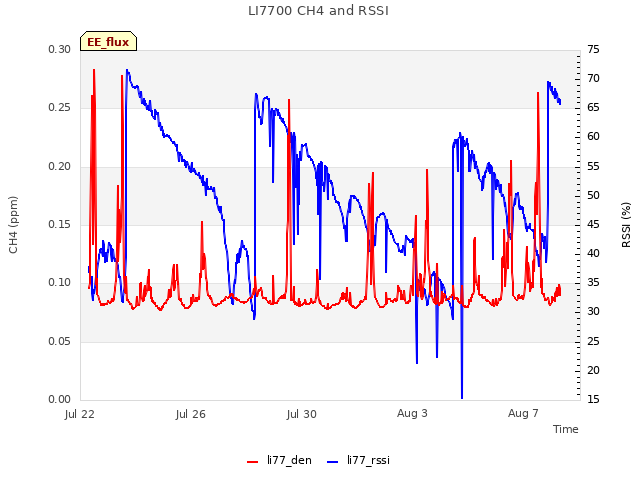Click the 0.15 CH4 axis value
640x480 pixels.
tap(60, 225)
